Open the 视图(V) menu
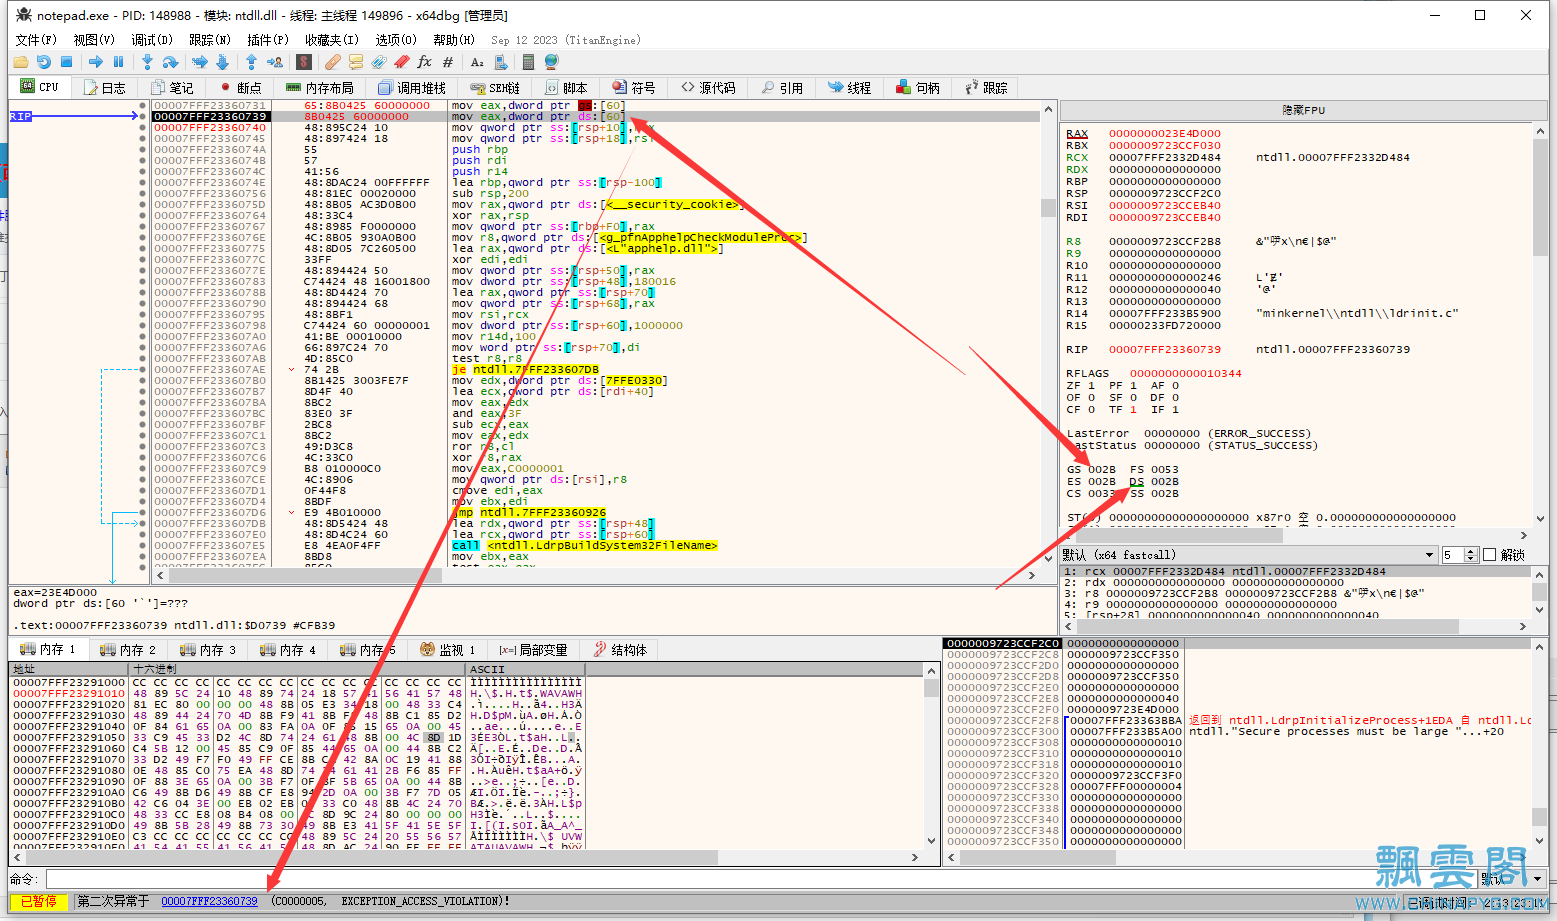Image resolution: width=1557 pixels, height=921 pixels. point(94,40)
